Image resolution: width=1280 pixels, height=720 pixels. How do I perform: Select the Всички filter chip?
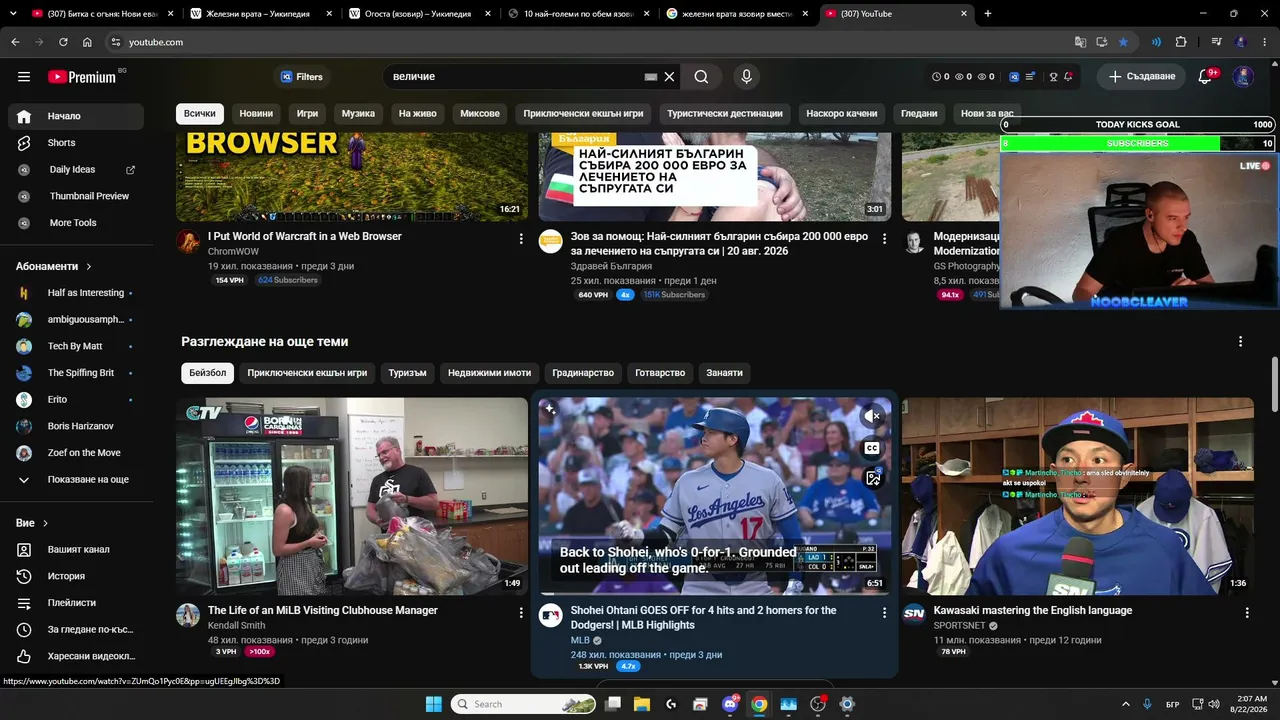pyautogui.click(x=199, y=114)
